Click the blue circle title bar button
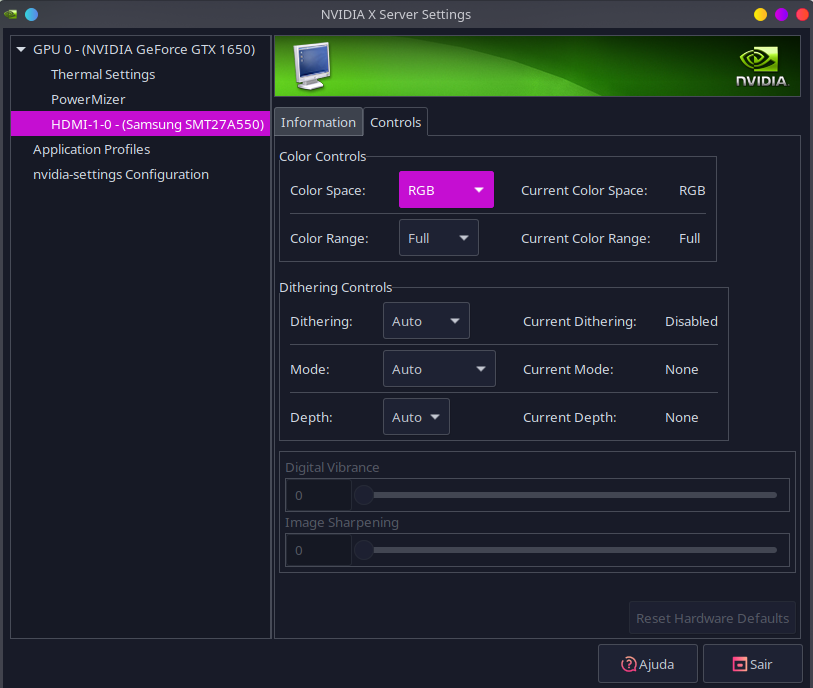The height and width of the screenshot is (688, 813). point(32,14)
